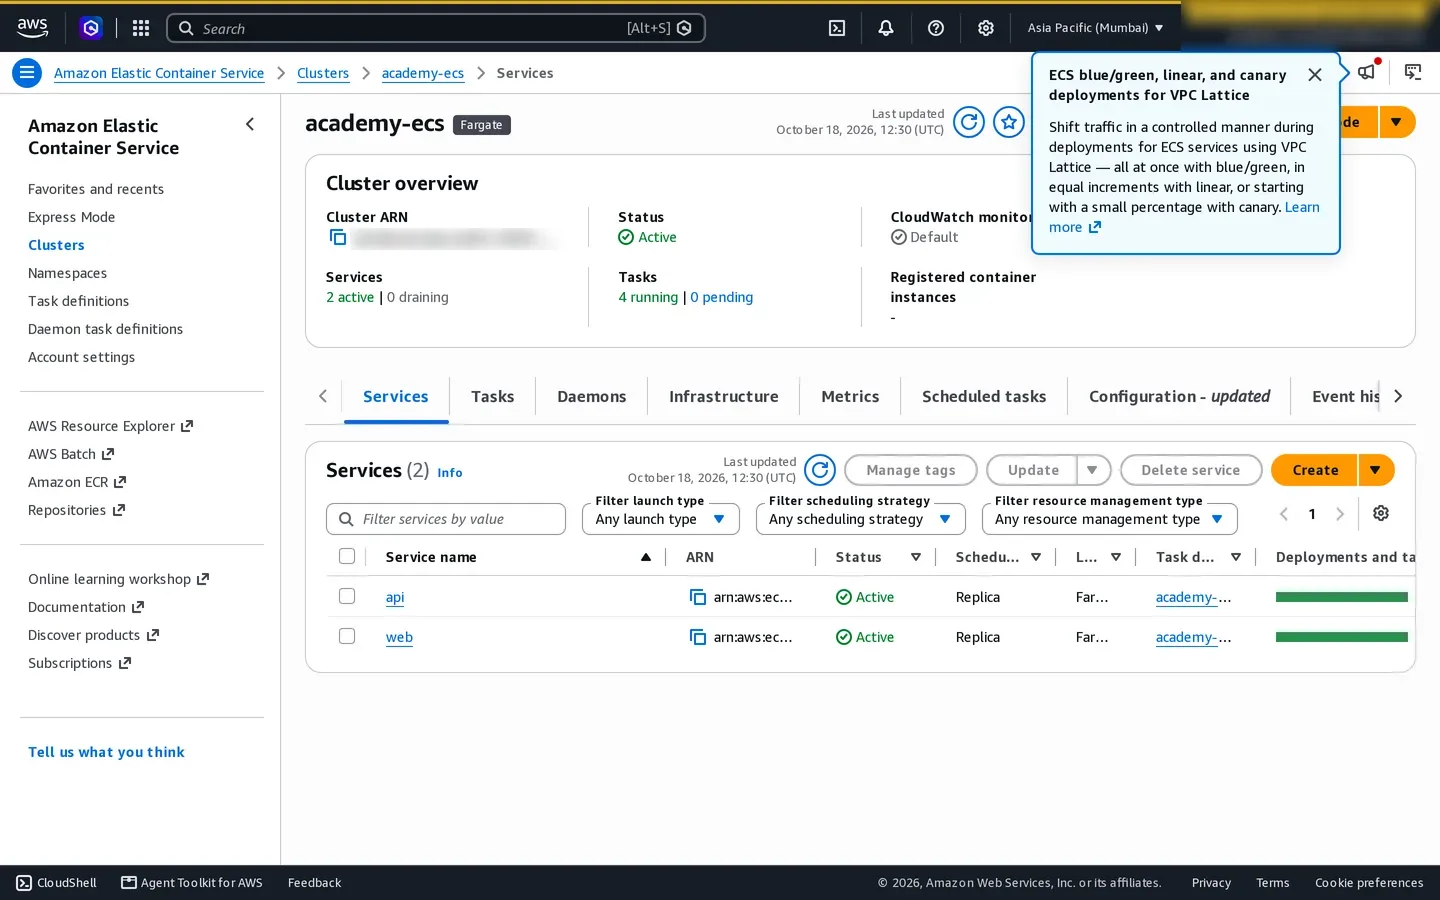Close the blue/green deployments popup
1440x900 pixels.
(1315, 75)
